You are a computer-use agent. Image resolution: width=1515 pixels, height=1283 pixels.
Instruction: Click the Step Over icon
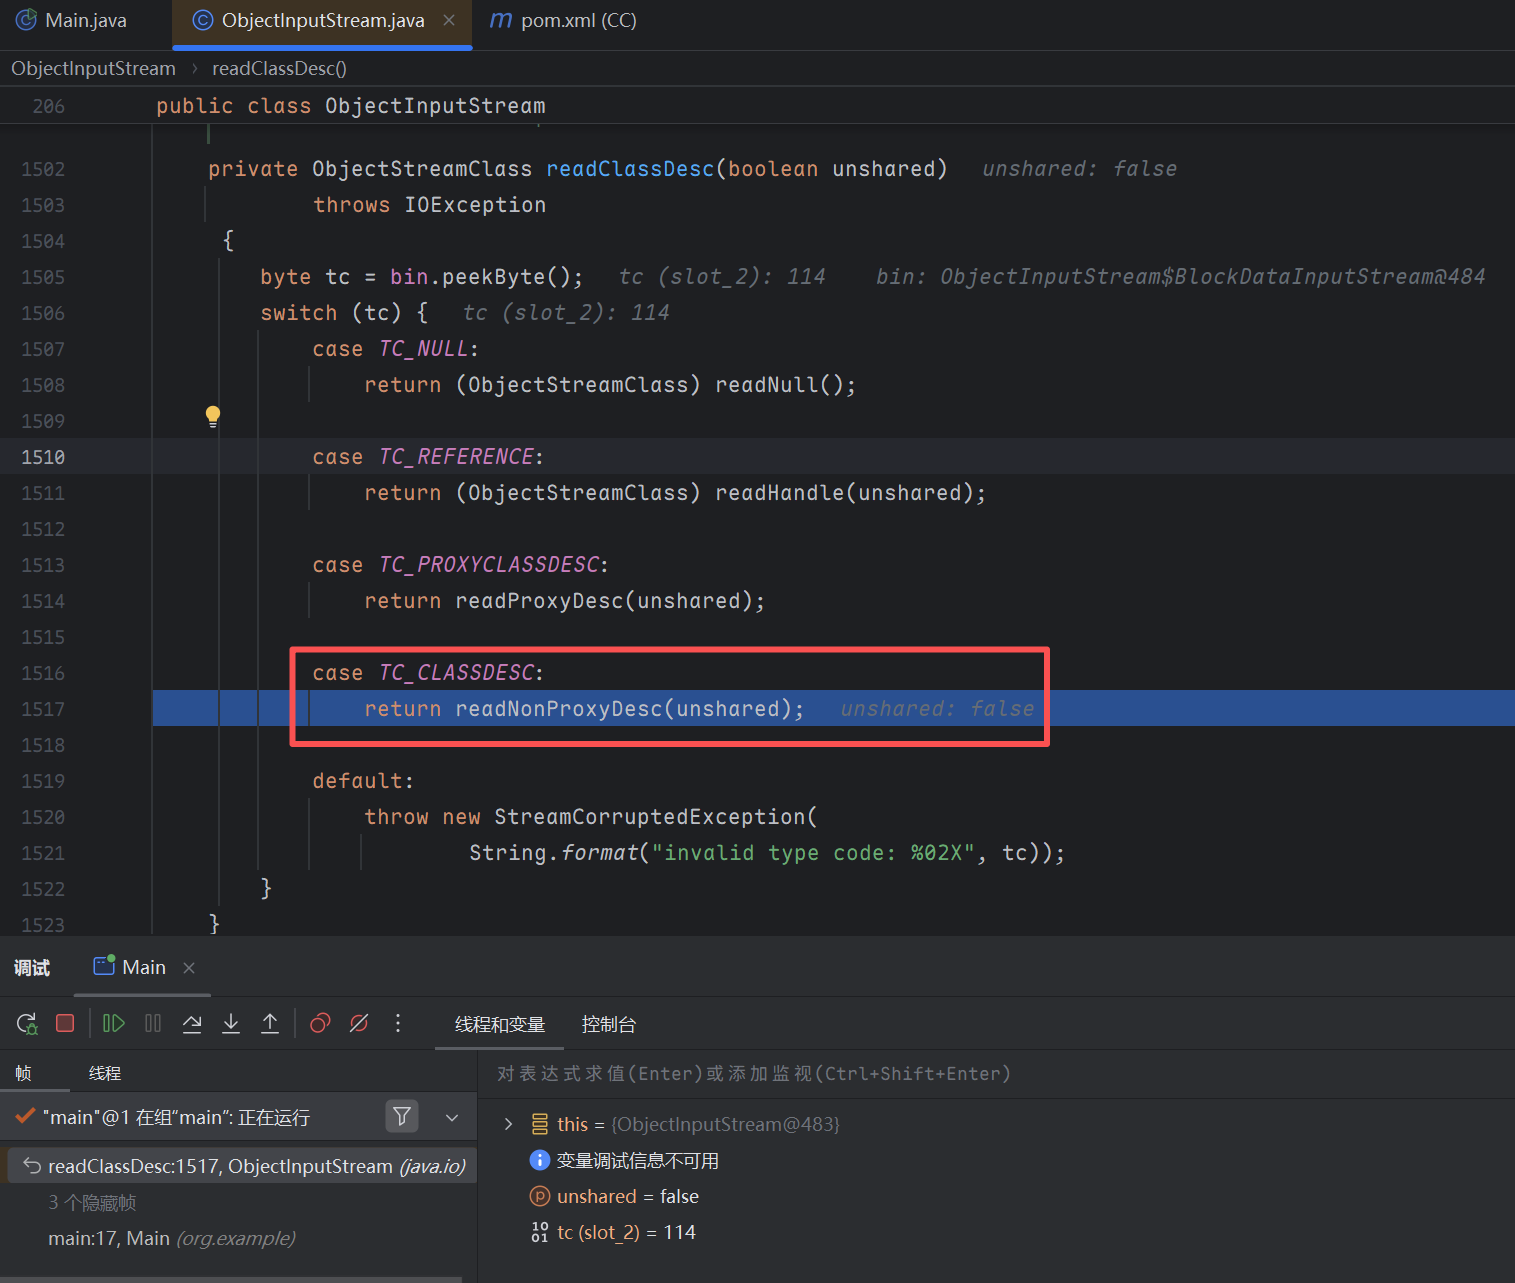point(192,1023)
